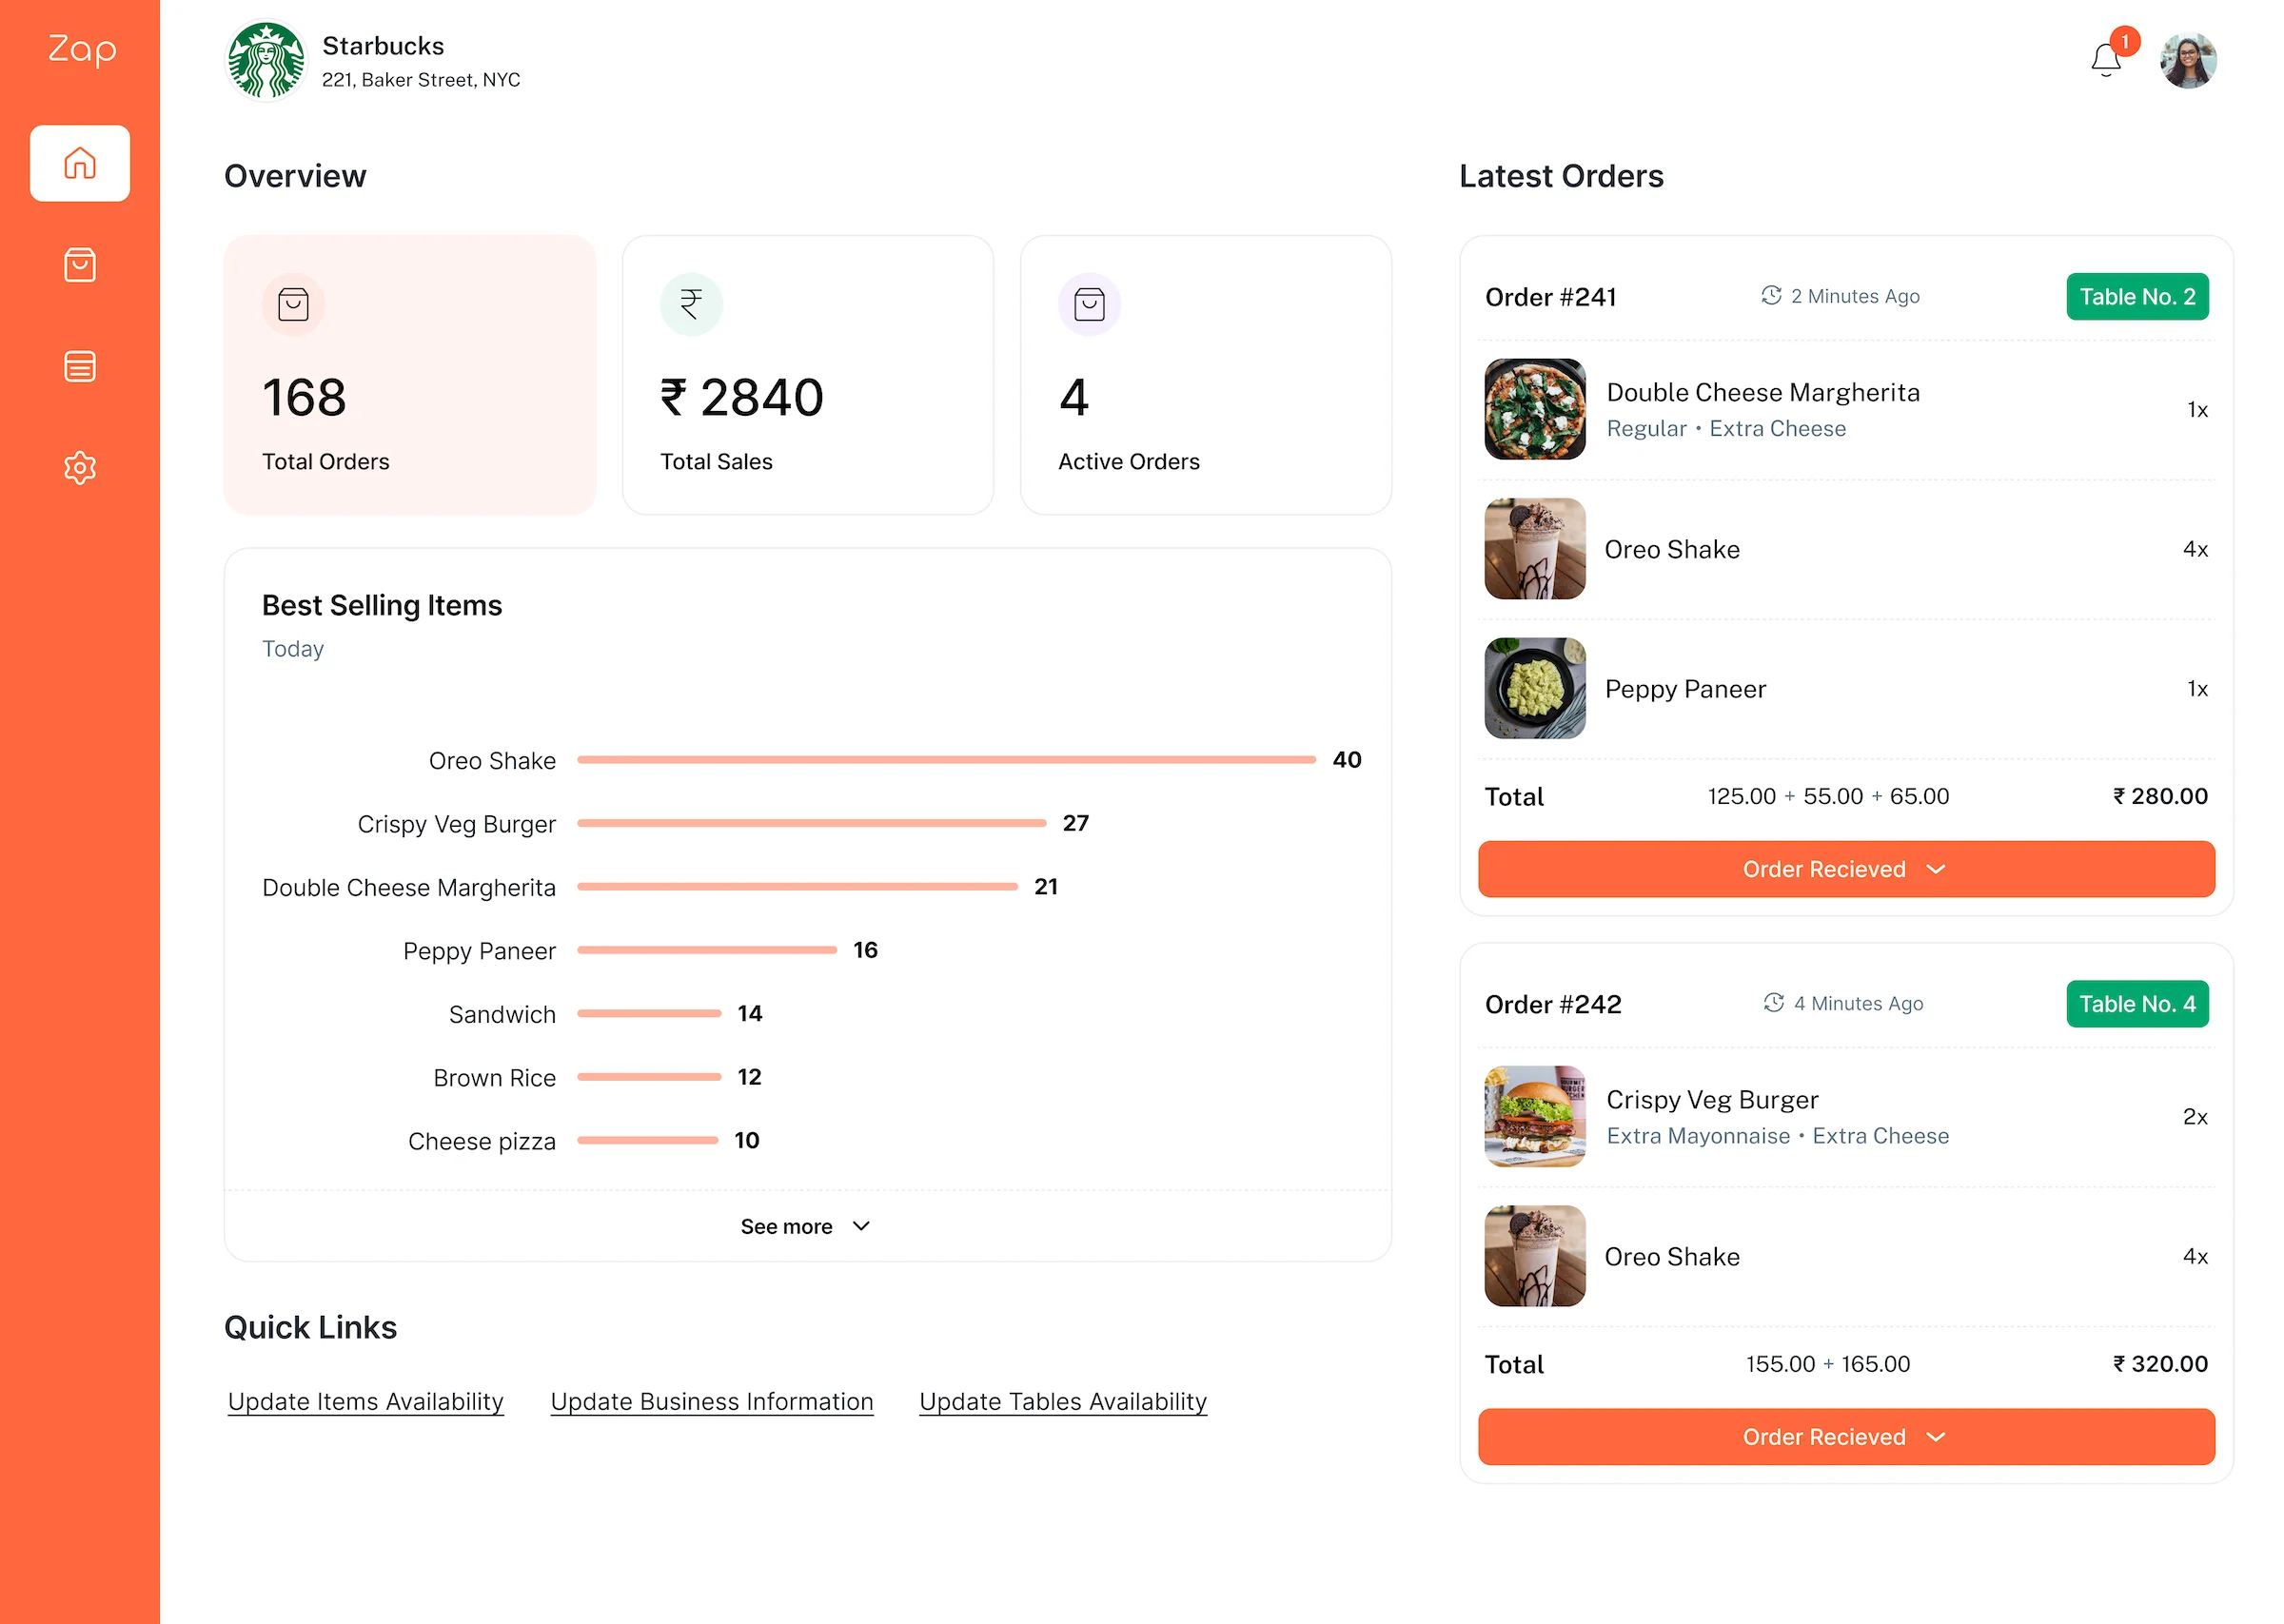Click the Oreo Shake label in chart

pos(492,761)
